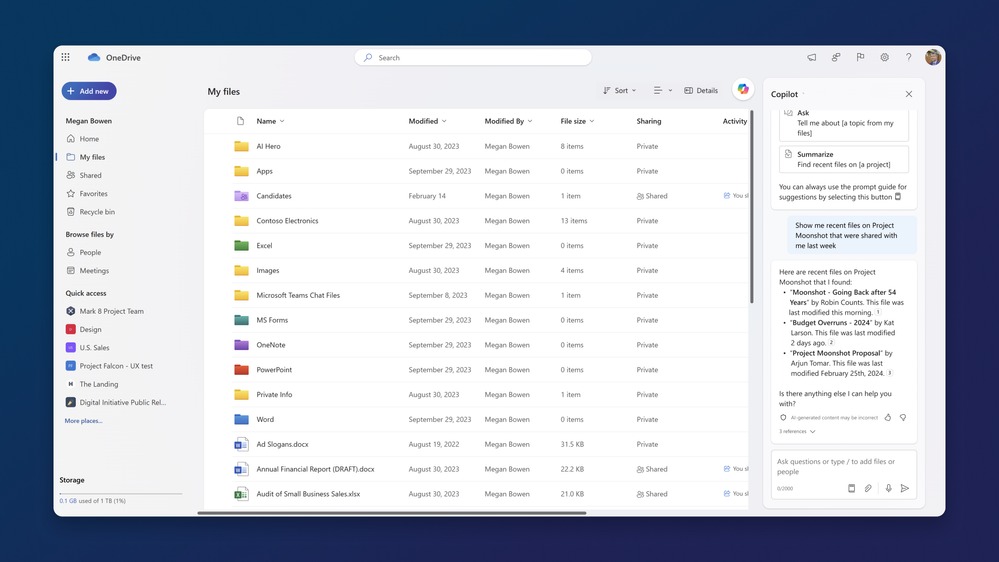The image size is (999, 562).
Task: Click Shared status of Candidates row
Action: point(652,196)
